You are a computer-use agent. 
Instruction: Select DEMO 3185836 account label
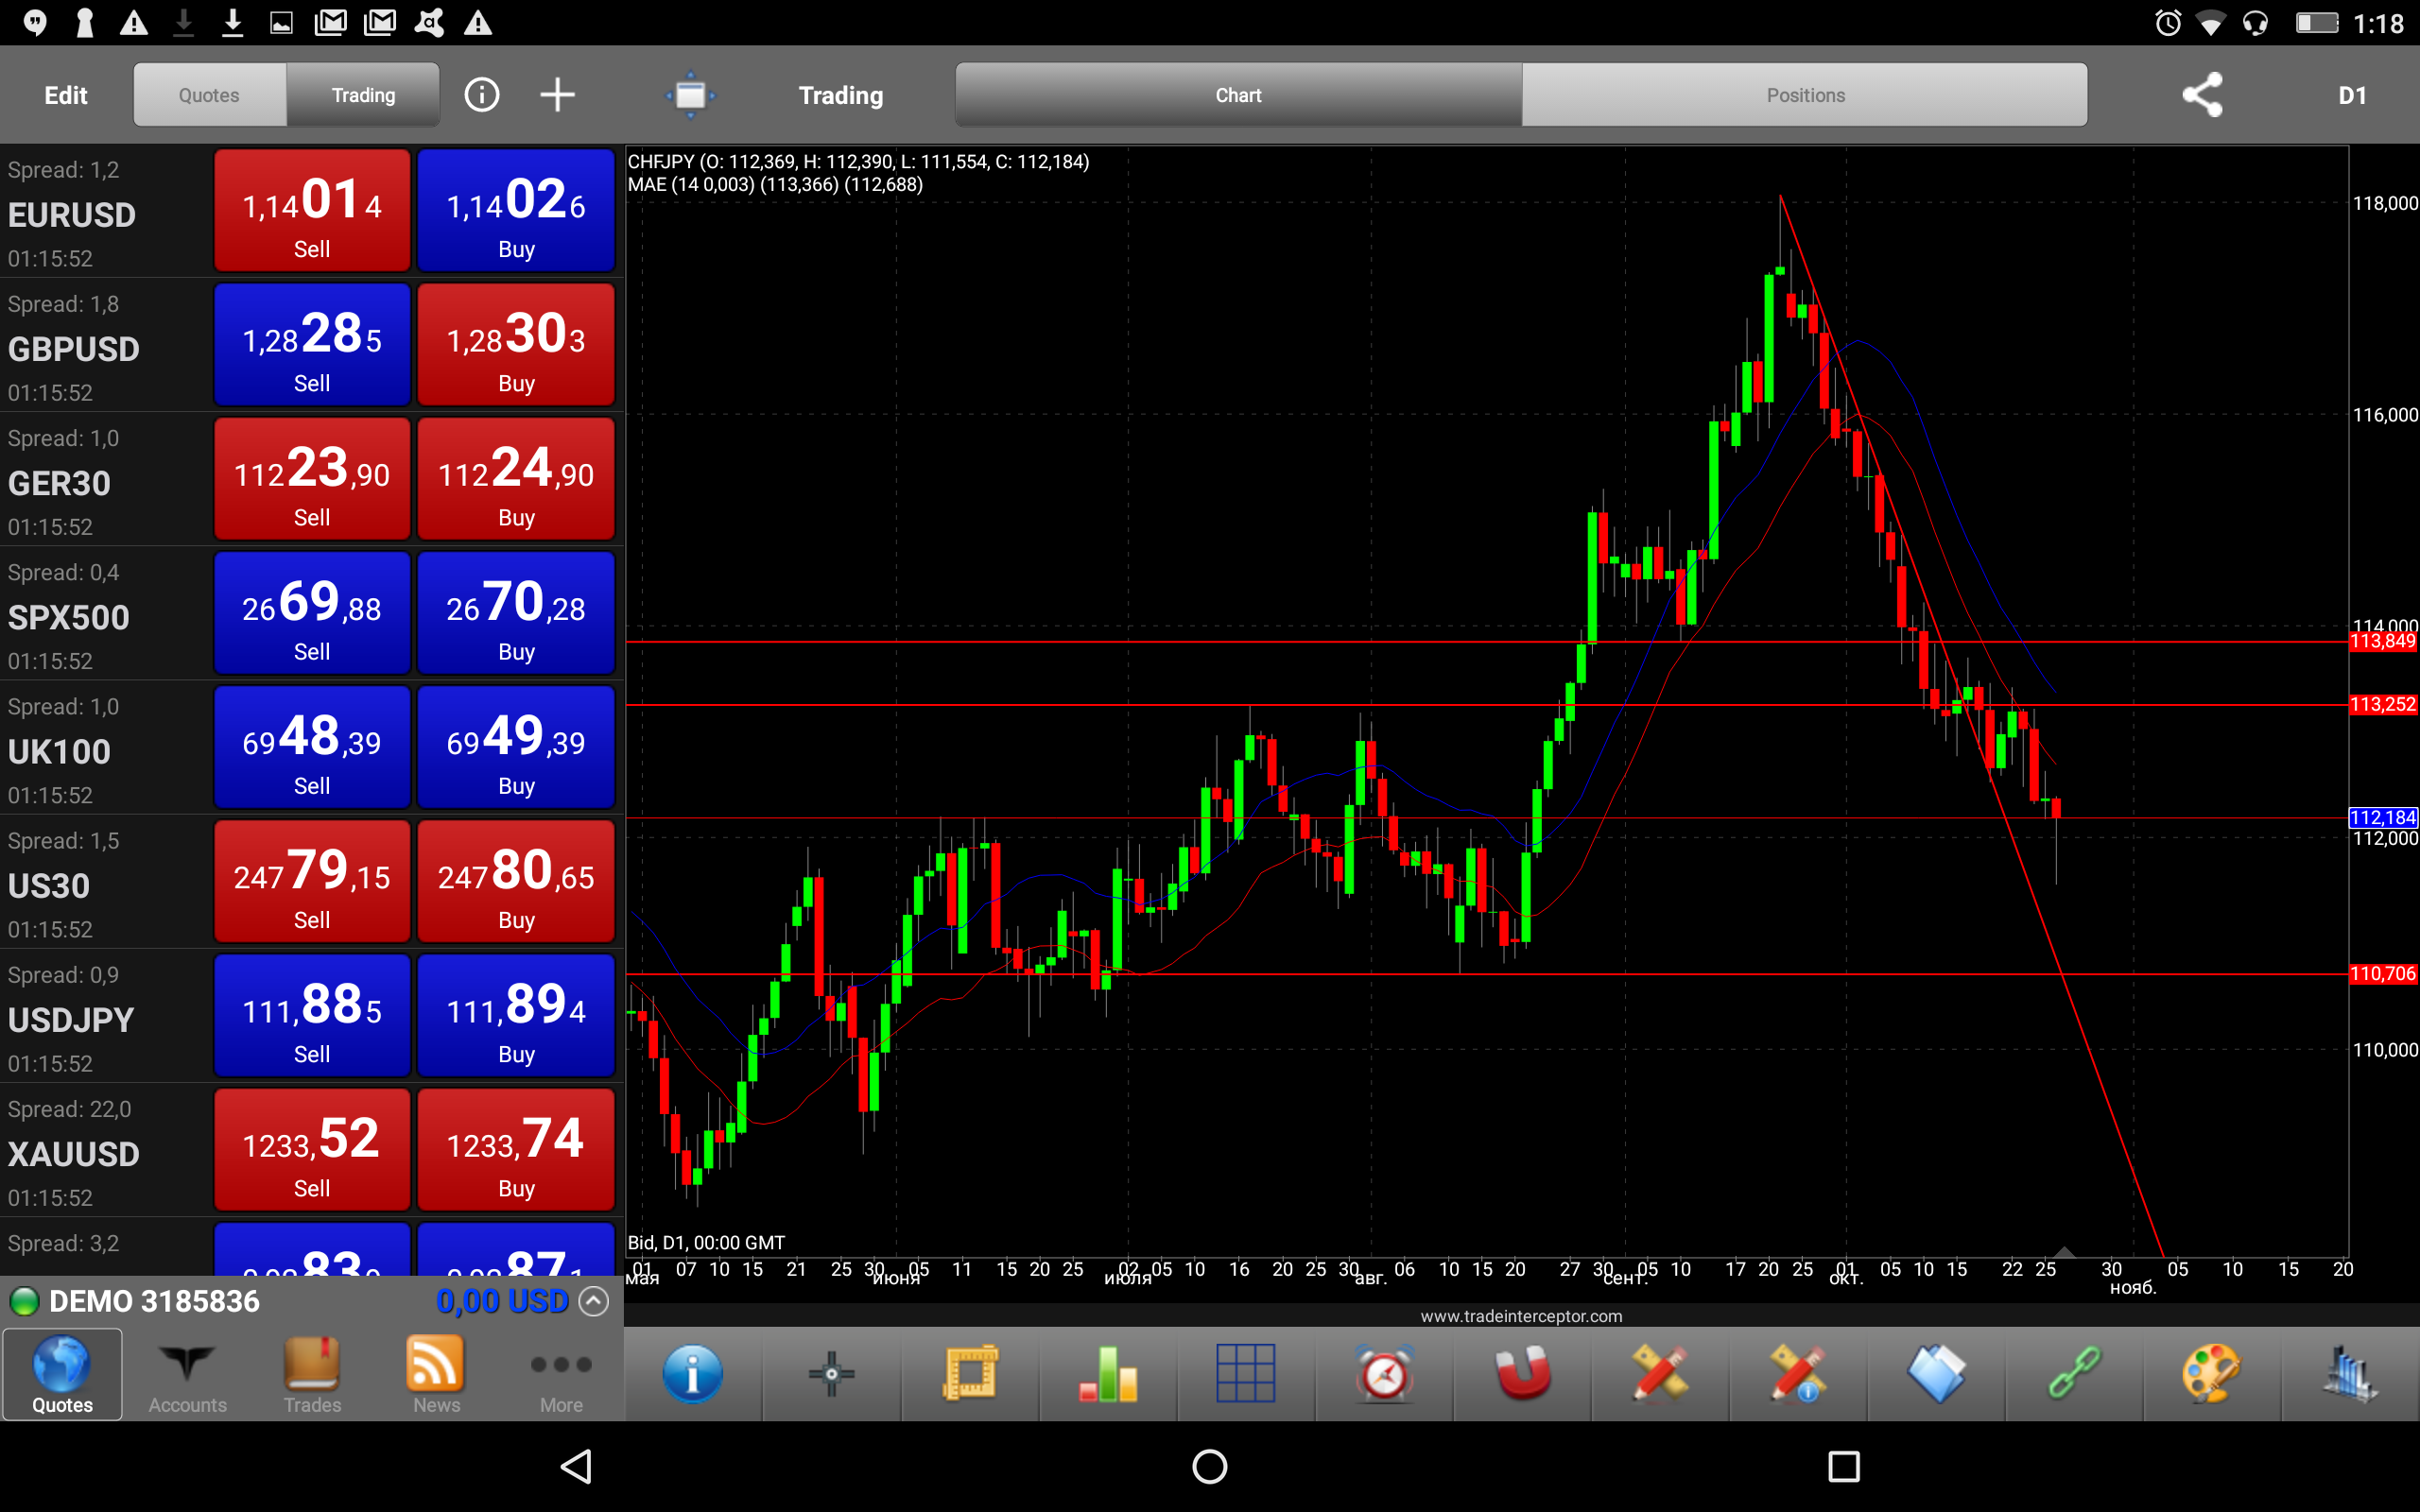pyautogui.click(x=154, y=1301)
